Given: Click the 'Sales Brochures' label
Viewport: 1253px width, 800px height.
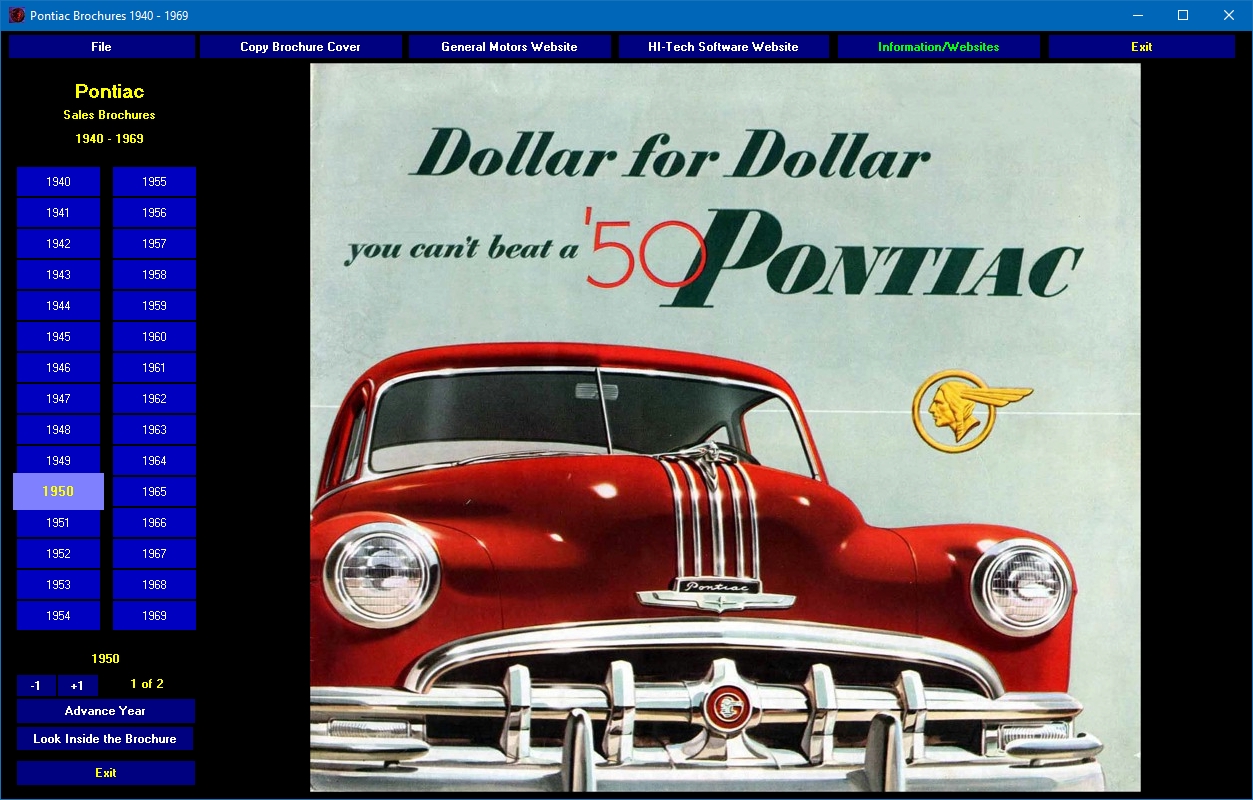Looking at the screenshot, I should pos(109,115).
